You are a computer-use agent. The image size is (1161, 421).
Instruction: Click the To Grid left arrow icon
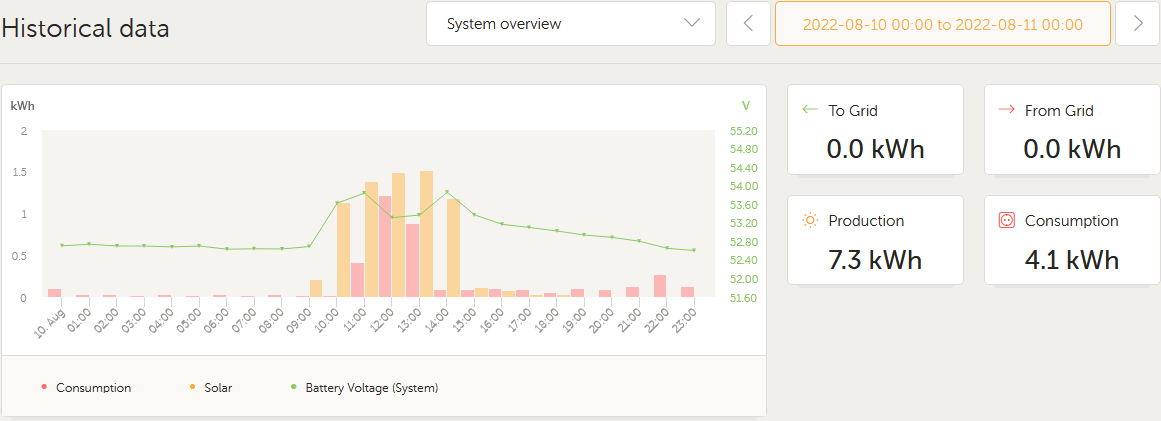point(810,110)
